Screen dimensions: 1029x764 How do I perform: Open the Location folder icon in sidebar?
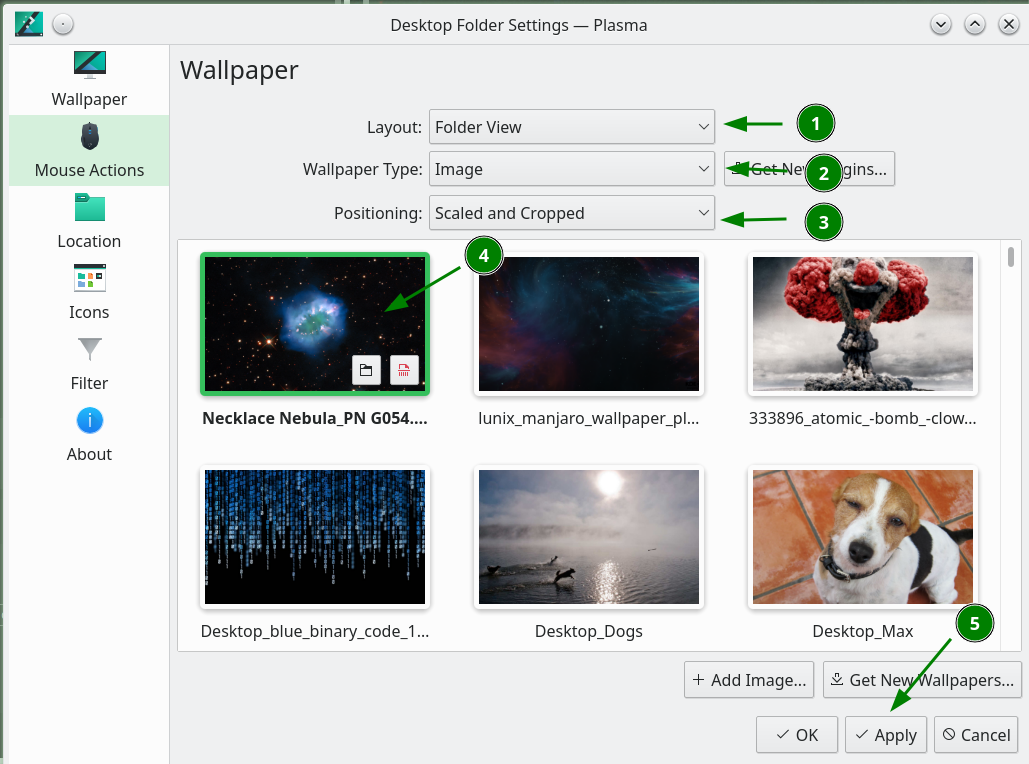[x=89, y=208]
